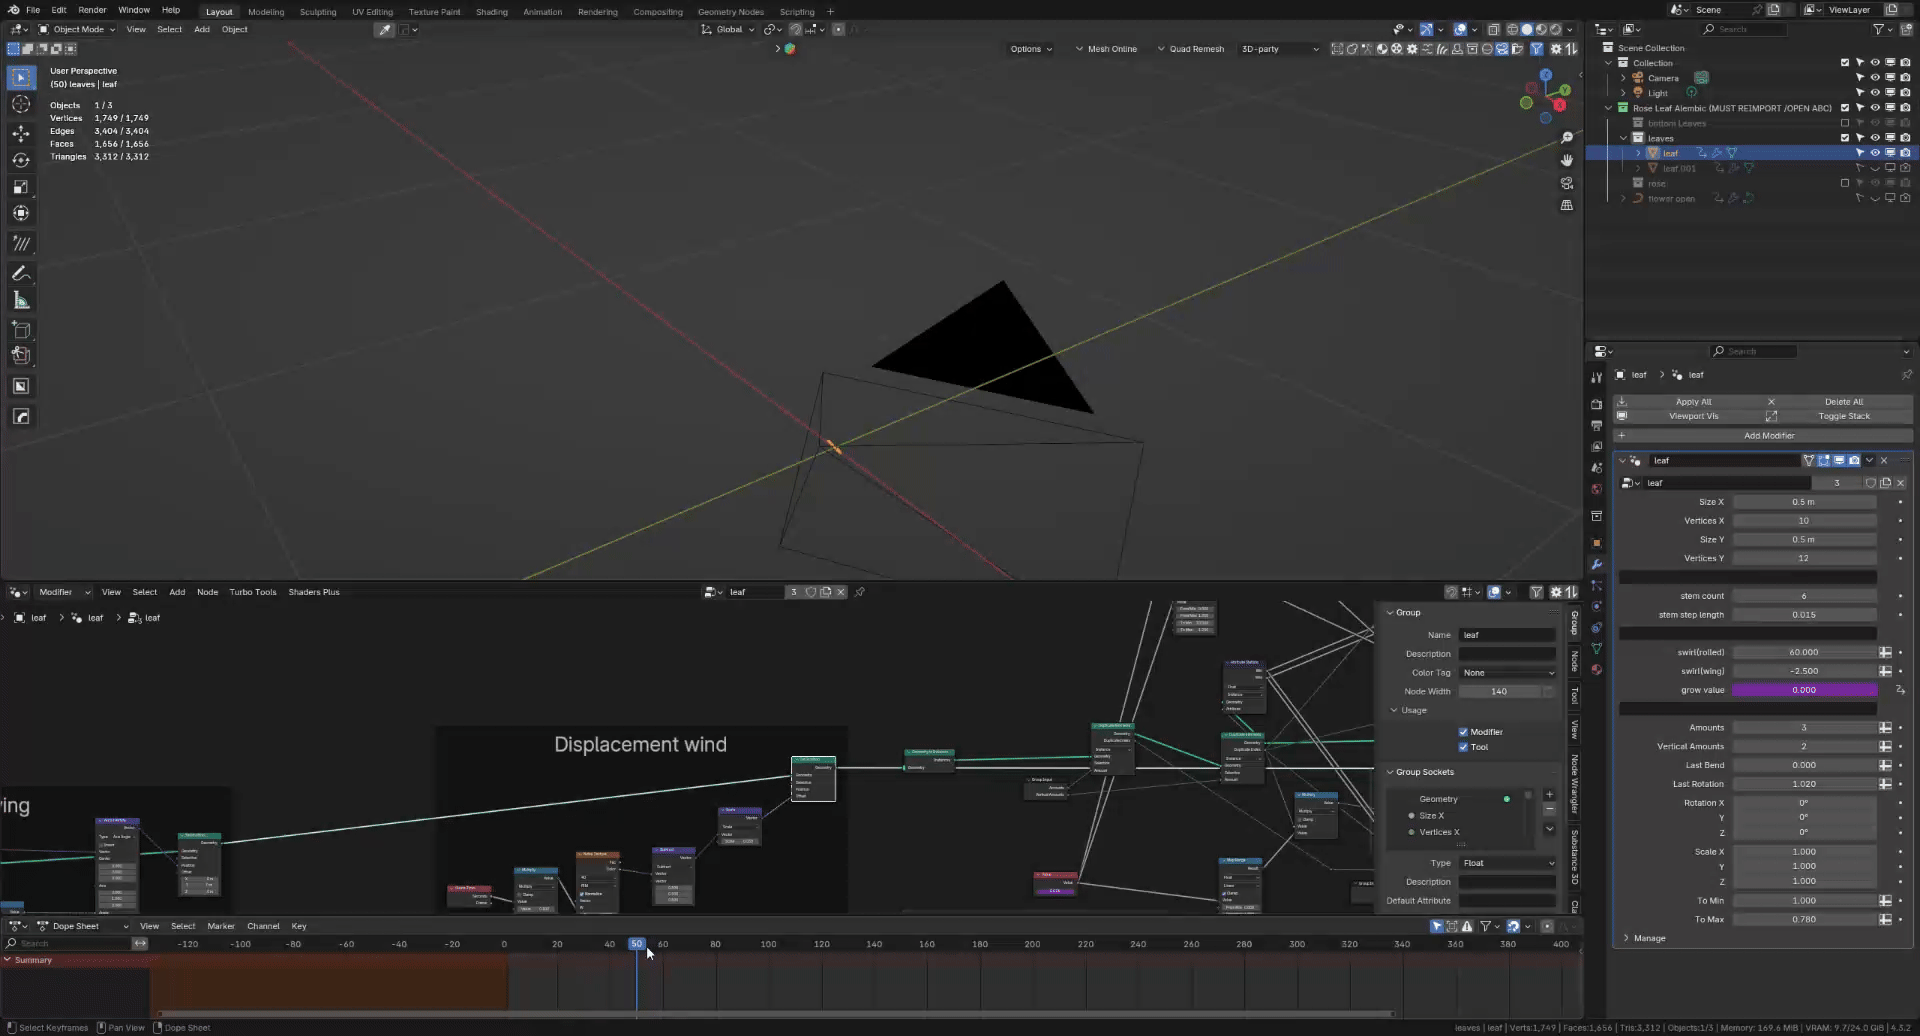Viewport: 1920px width, 1036px height.
Task: Expand the flower open item
Action: click(1623, 198)
